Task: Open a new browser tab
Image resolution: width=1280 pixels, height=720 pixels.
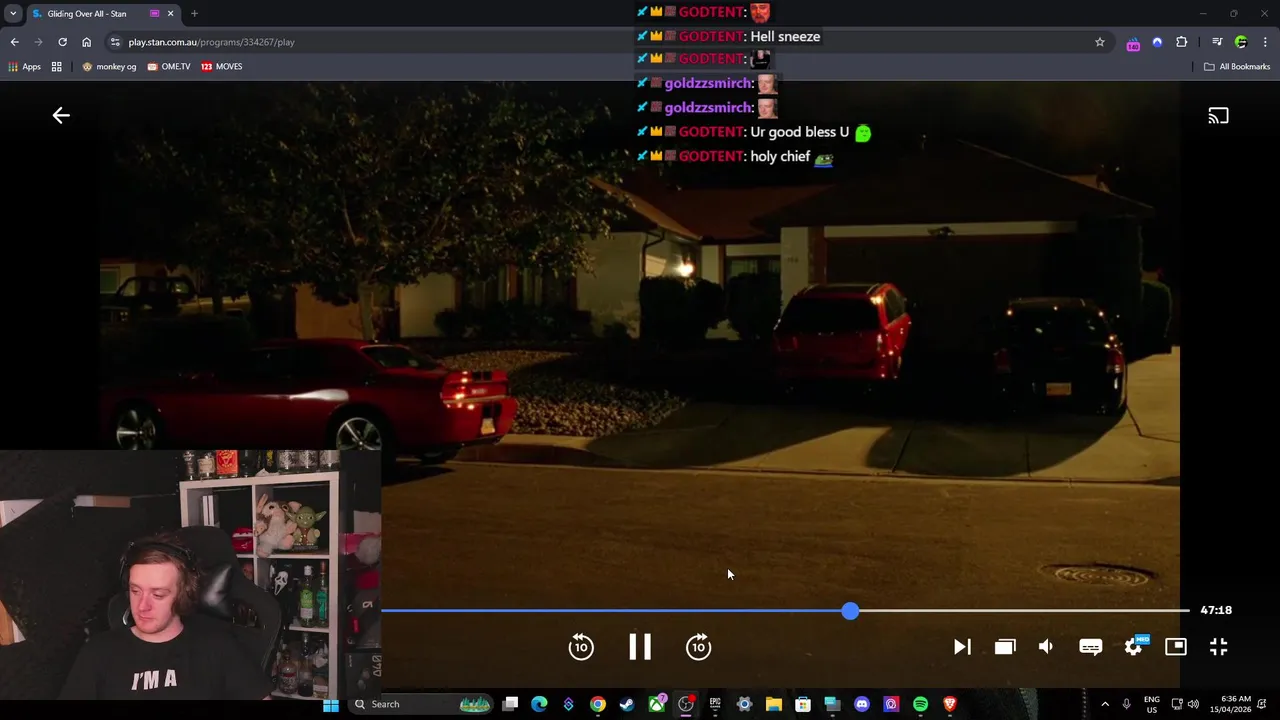Action: click(x=194, y=14)
